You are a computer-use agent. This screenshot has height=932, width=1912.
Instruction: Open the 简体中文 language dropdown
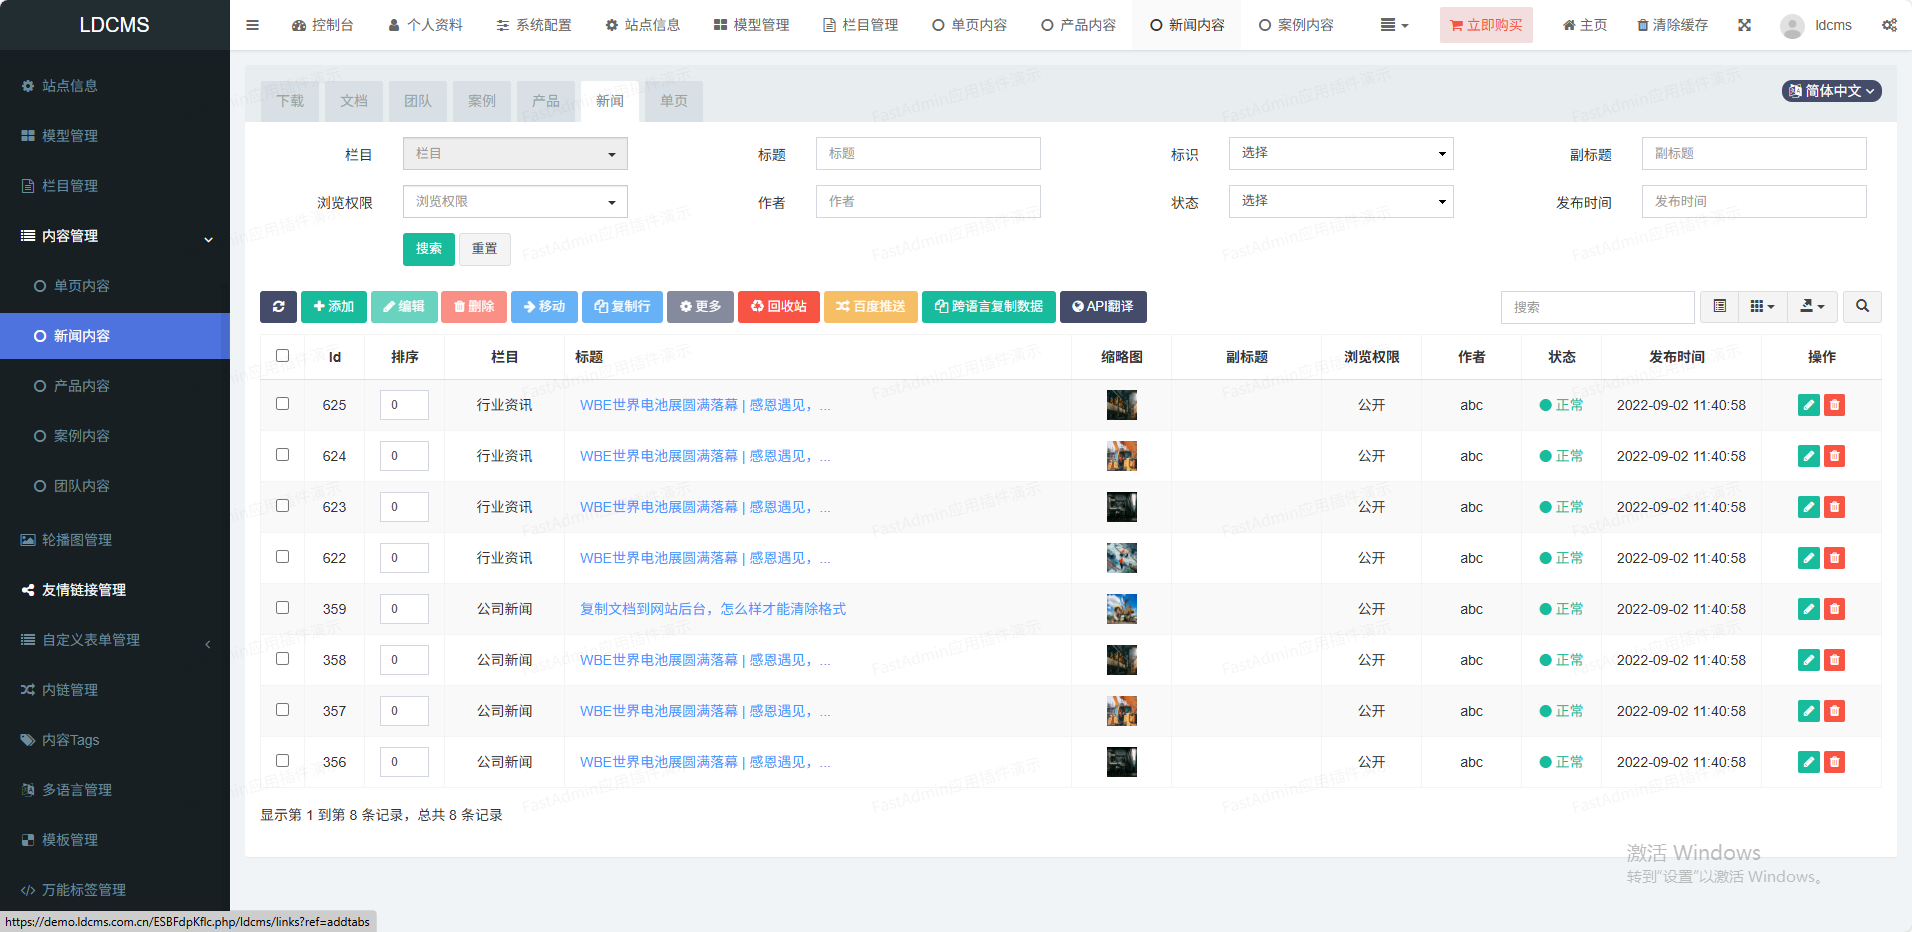coord(1831,91)
